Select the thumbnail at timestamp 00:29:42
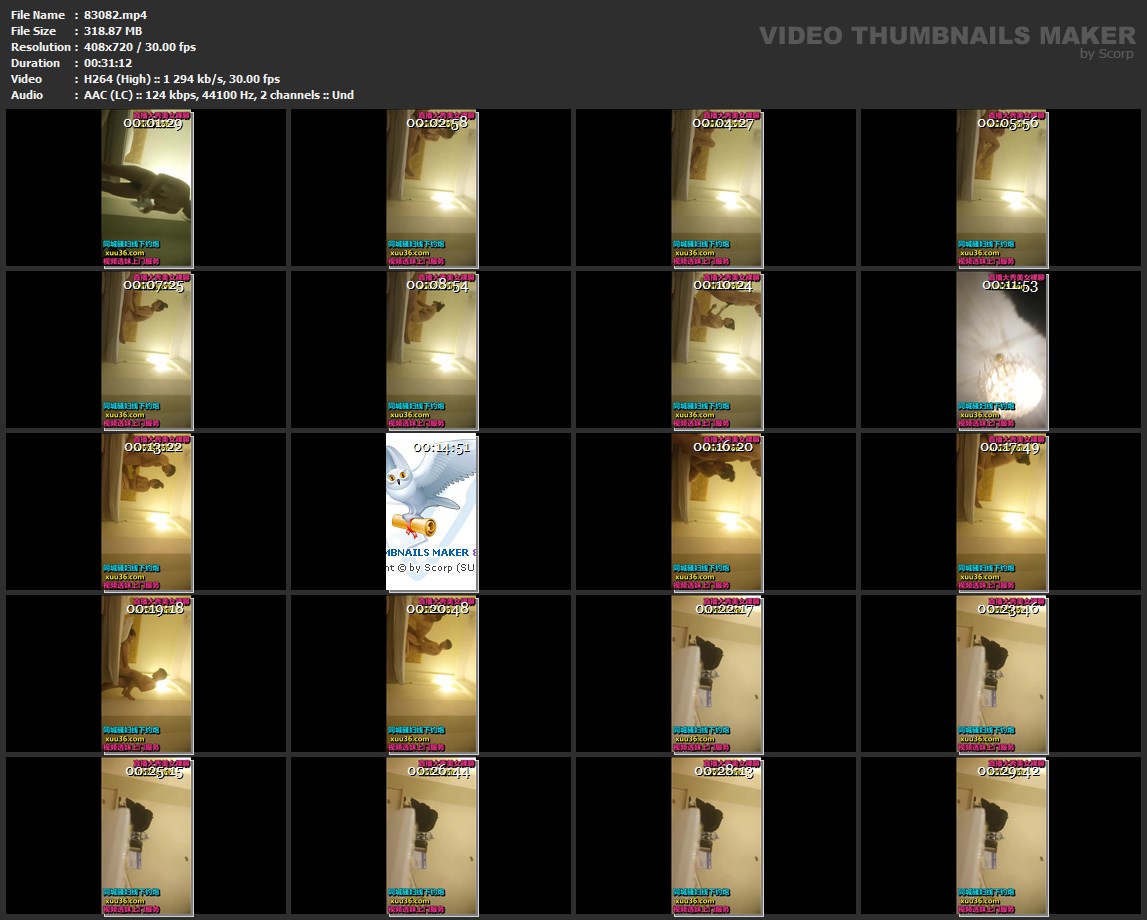The image size is (1147, 920). [x=1001, y=837]
